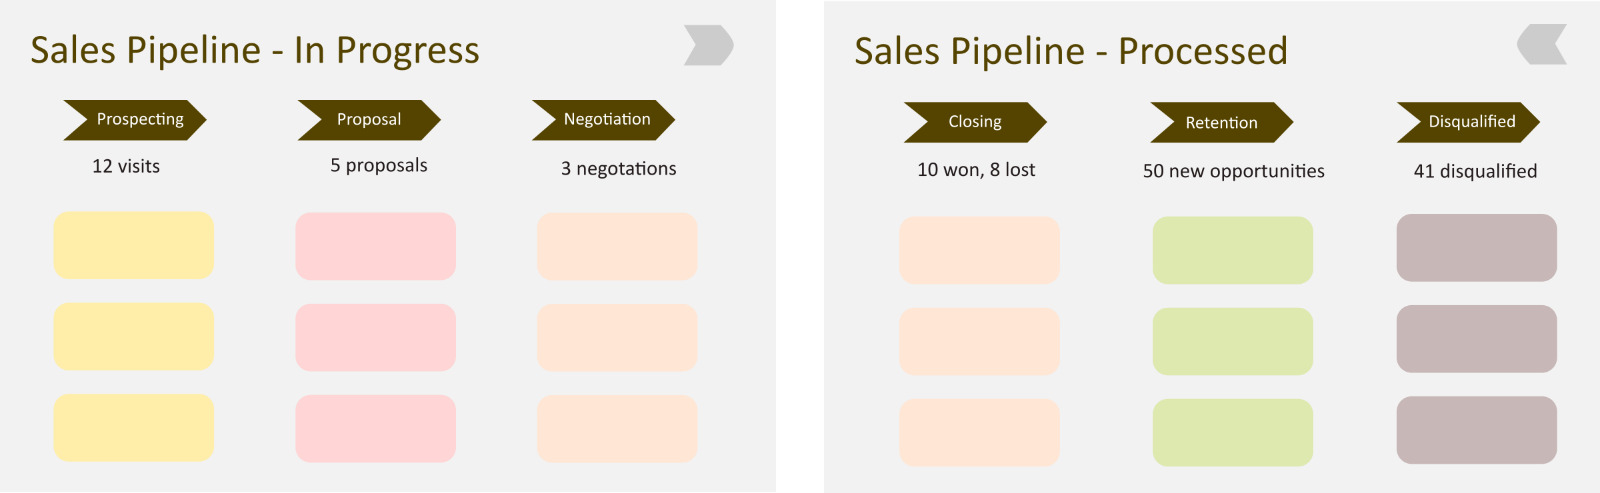This screenshot has width=1600, height=493.
Task: Select the "50 new opportunities" text
Action: tap(1233, 171)
